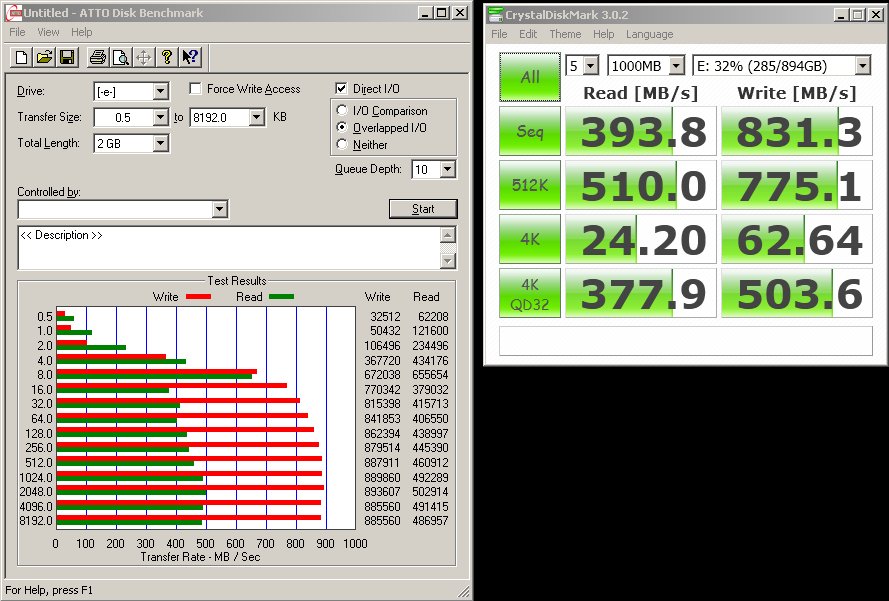This screenshot has height=601, width=889.
Task: Open the Queue Depth dropdown
Action: (x=448, y=170)
